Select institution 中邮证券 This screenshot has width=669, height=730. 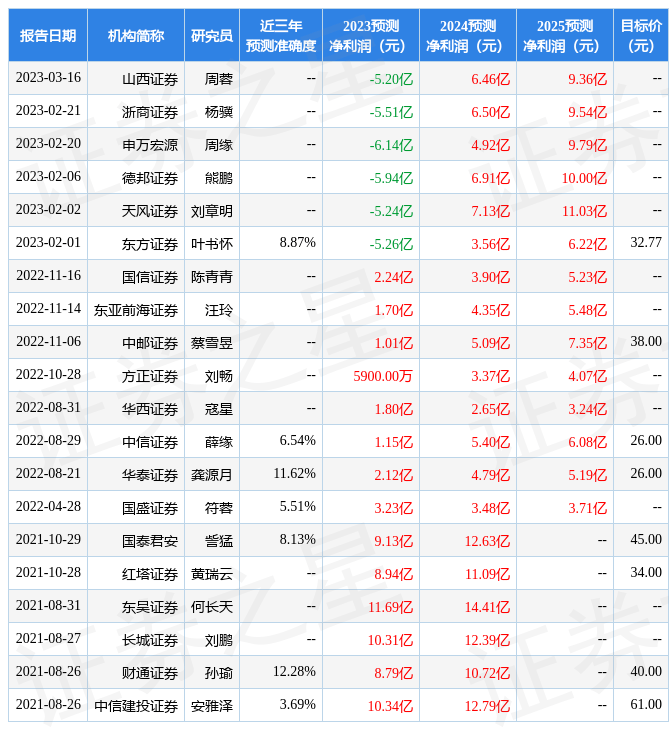[150, 344]
